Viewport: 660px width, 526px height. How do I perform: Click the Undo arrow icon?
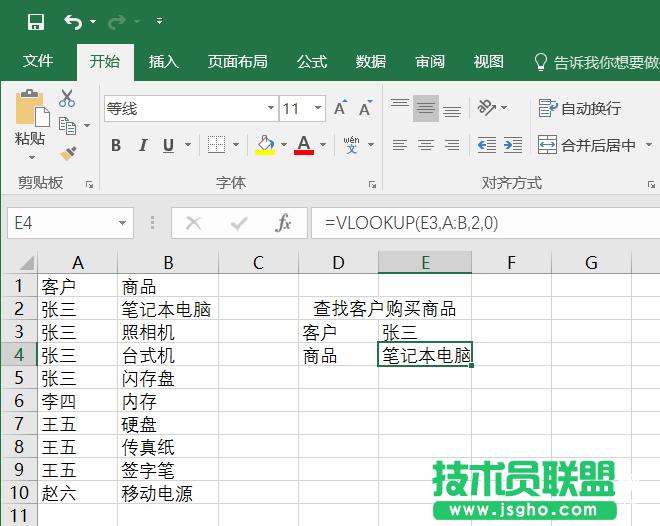73,21
